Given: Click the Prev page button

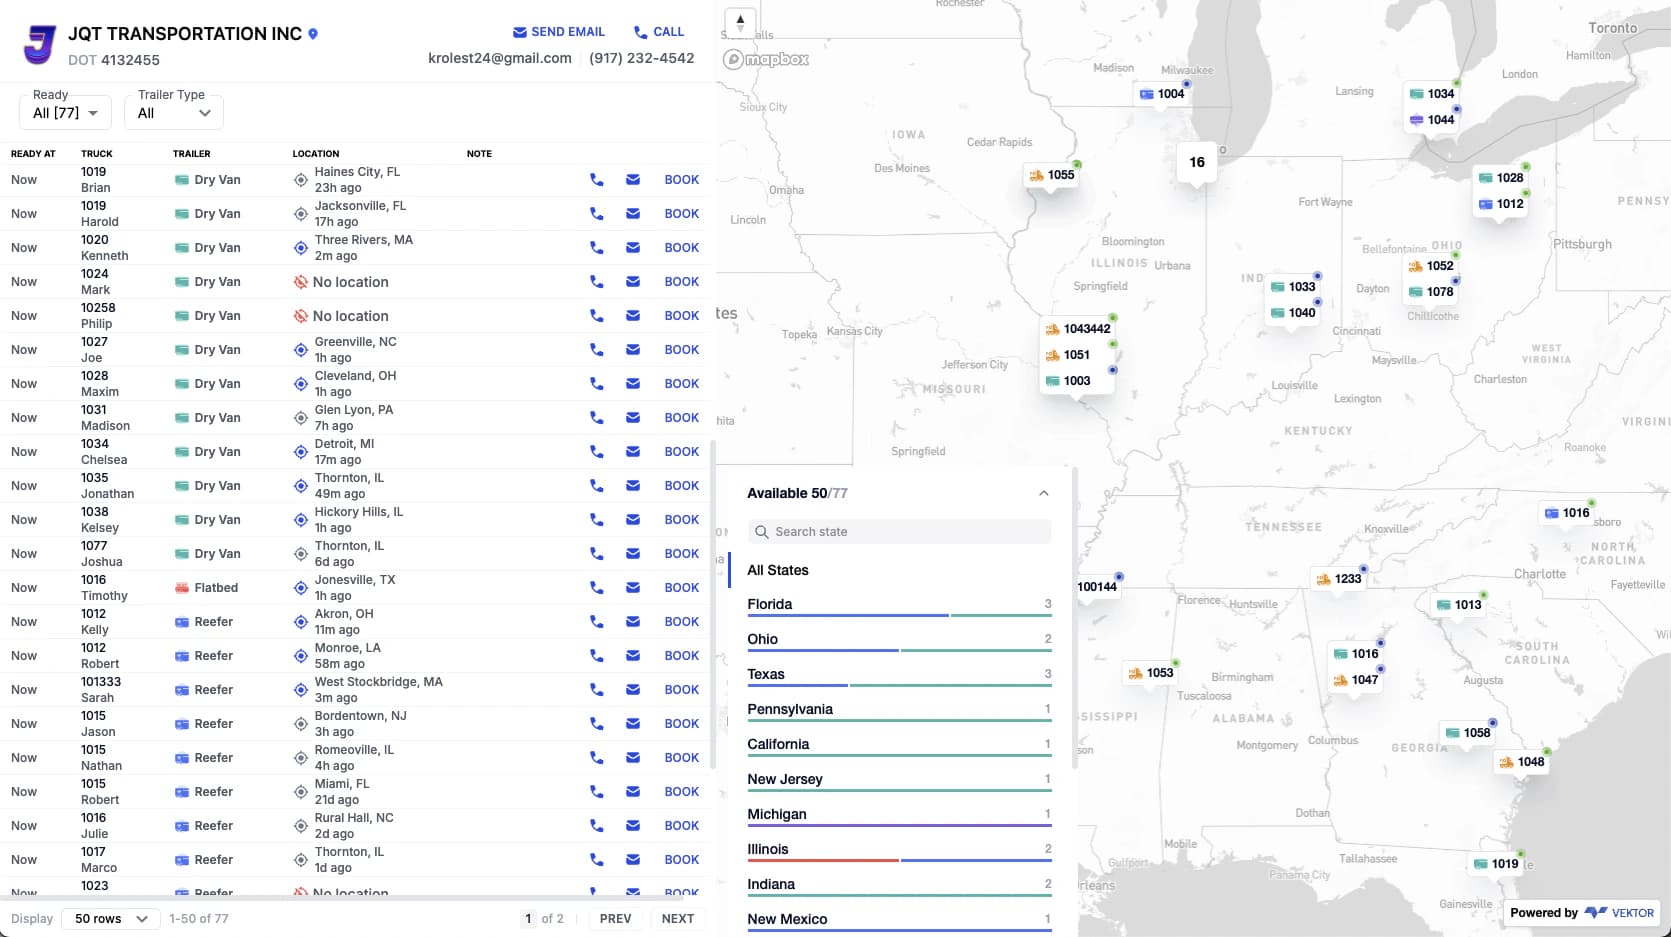Looking at the screenshot, I should [x=616, y=919].
